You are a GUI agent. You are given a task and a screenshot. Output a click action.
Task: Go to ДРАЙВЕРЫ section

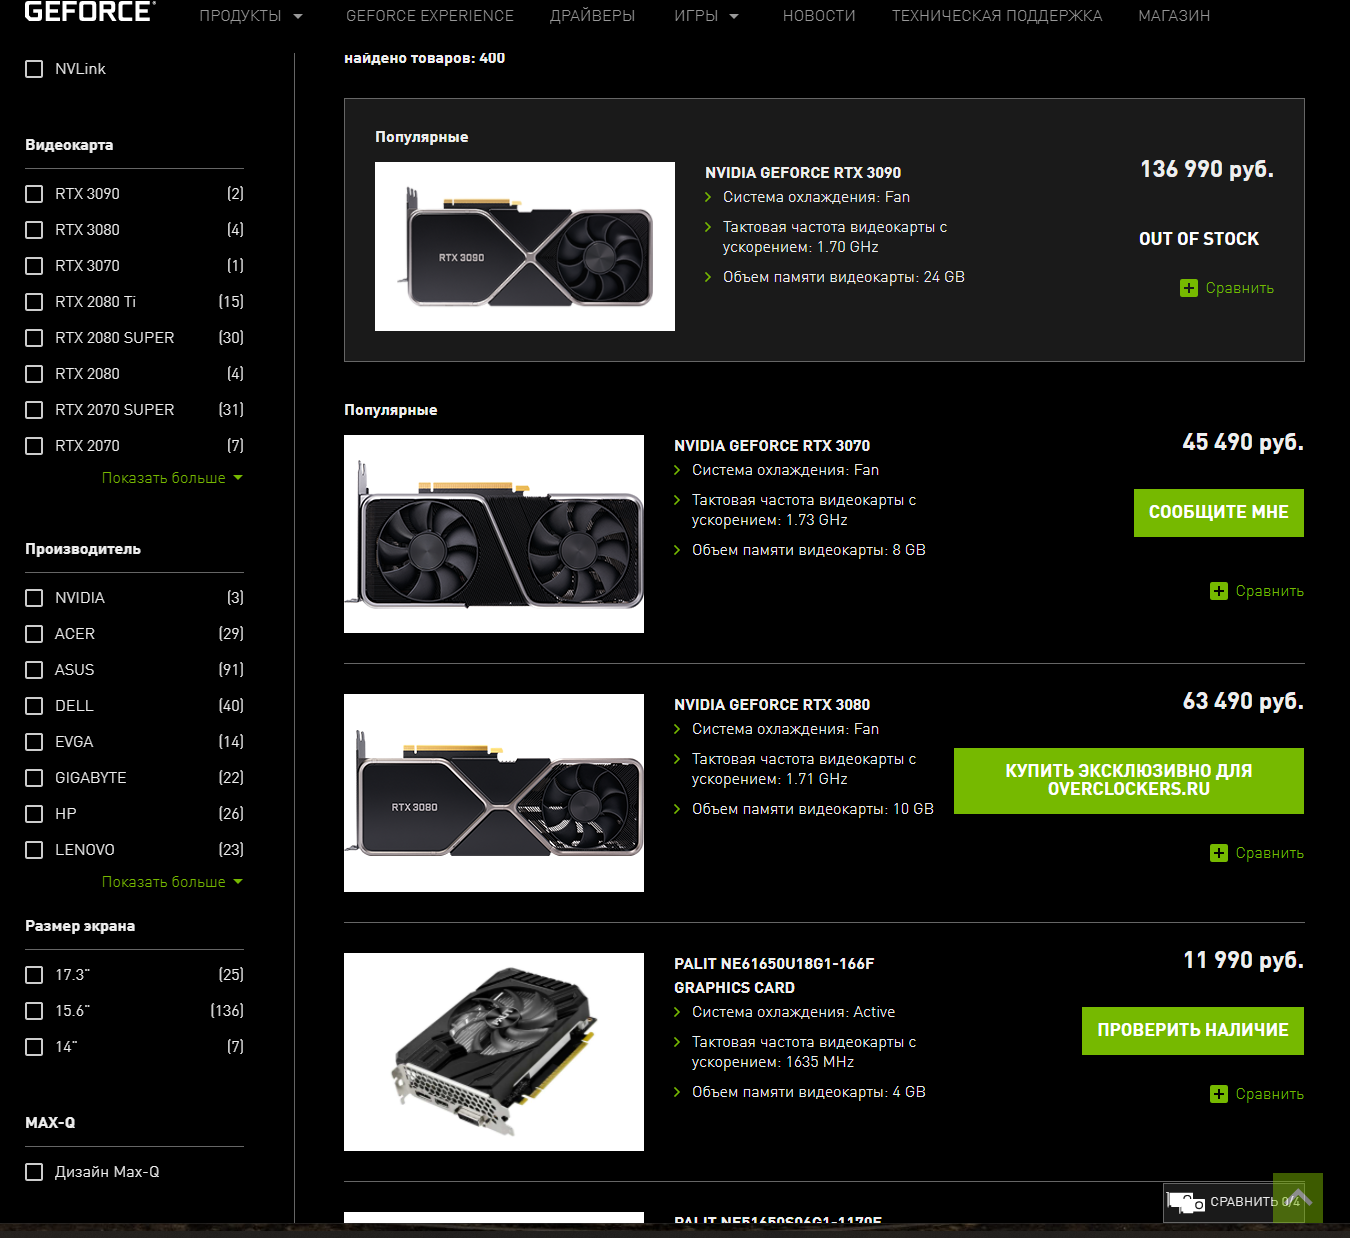[x=592, y=16]
